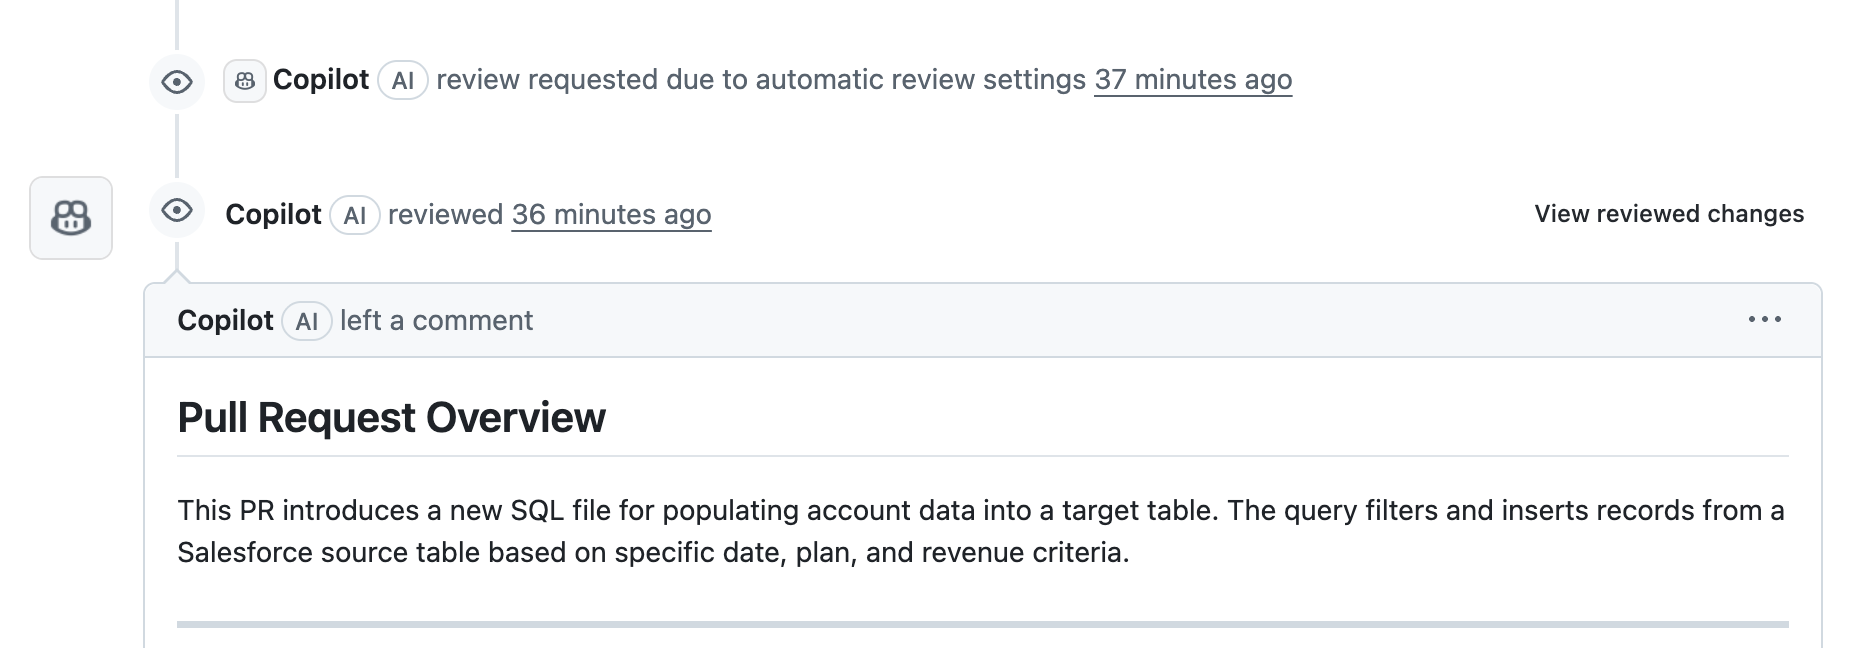Click the PR overview description paragraph
Viewport: 1850px width, 648px height.
pyautogui.click(x=980, y=531)
